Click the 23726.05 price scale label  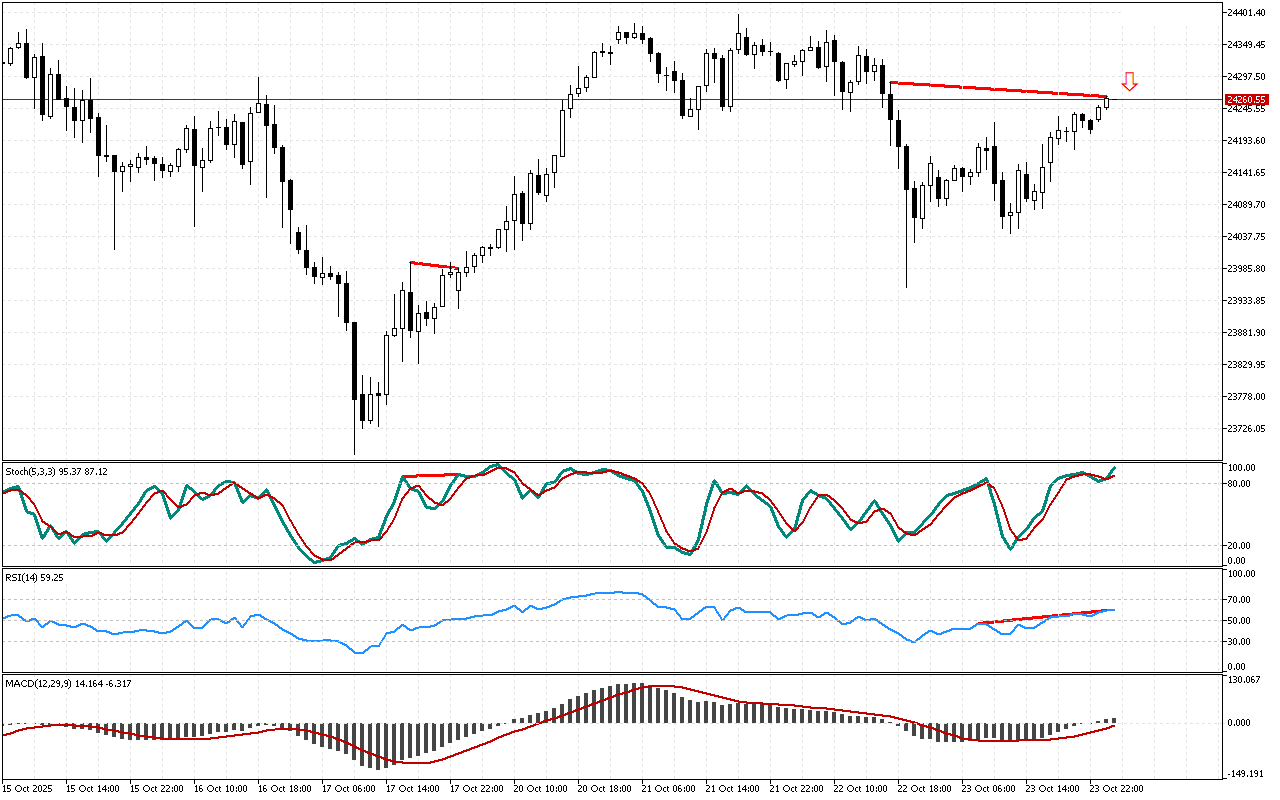point(1245,429)
